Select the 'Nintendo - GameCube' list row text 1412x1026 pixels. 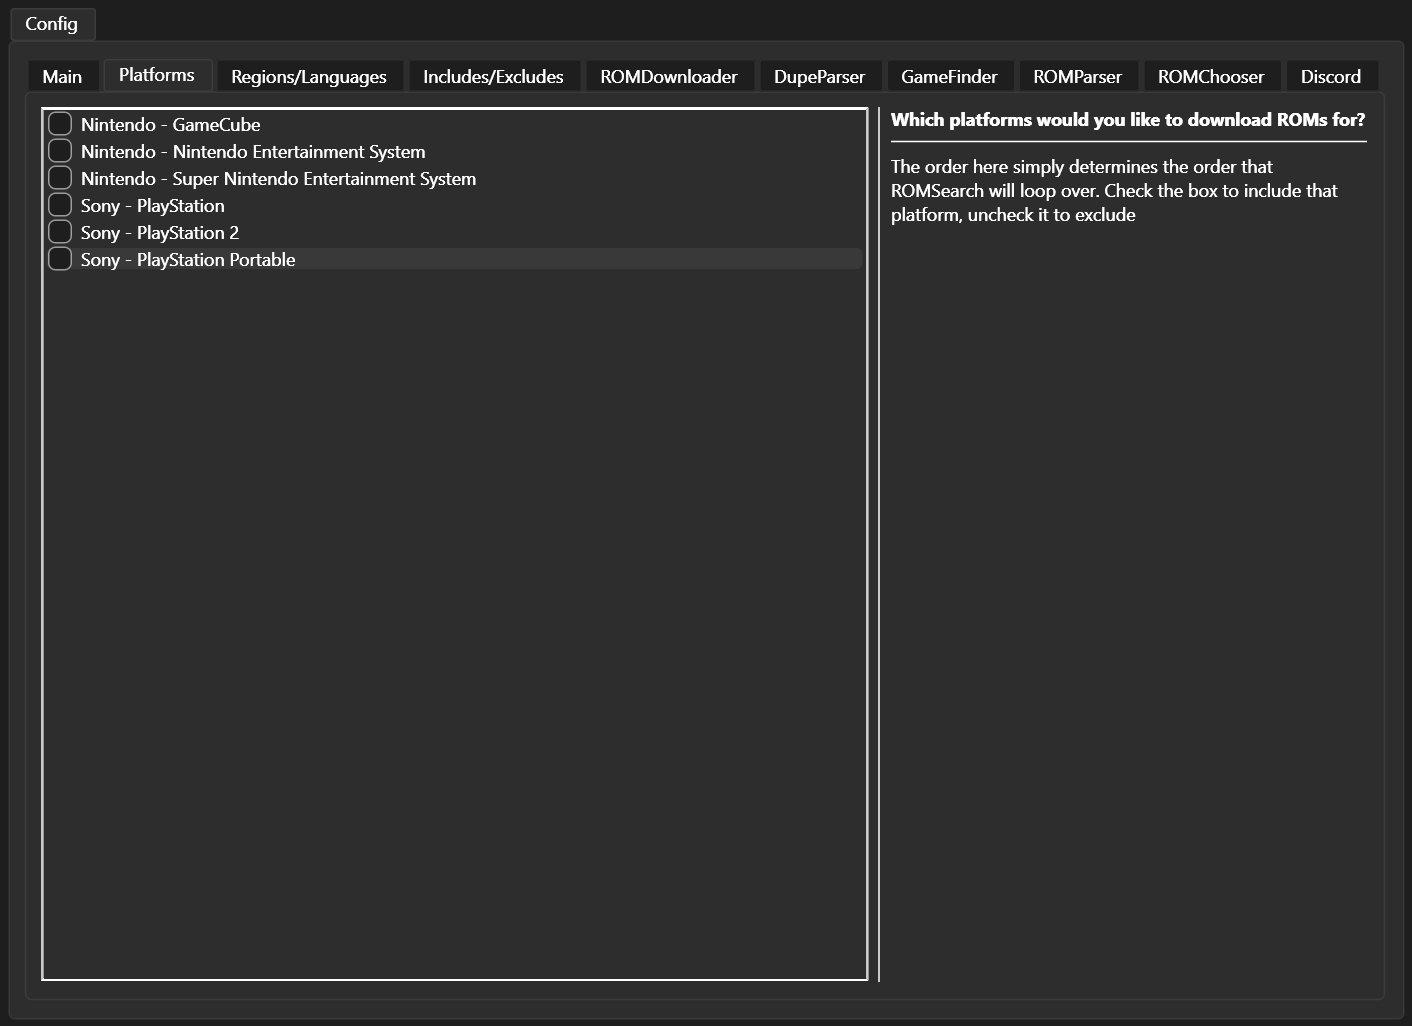tap(171, 125)
